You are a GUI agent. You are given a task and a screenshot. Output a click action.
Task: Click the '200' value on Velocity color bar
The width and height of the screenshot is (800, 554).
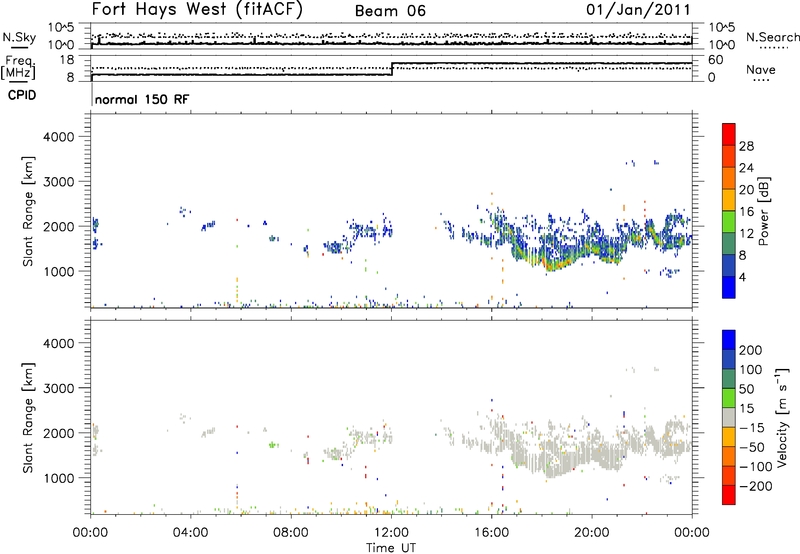pyautogui.click(x=751, y=350)
